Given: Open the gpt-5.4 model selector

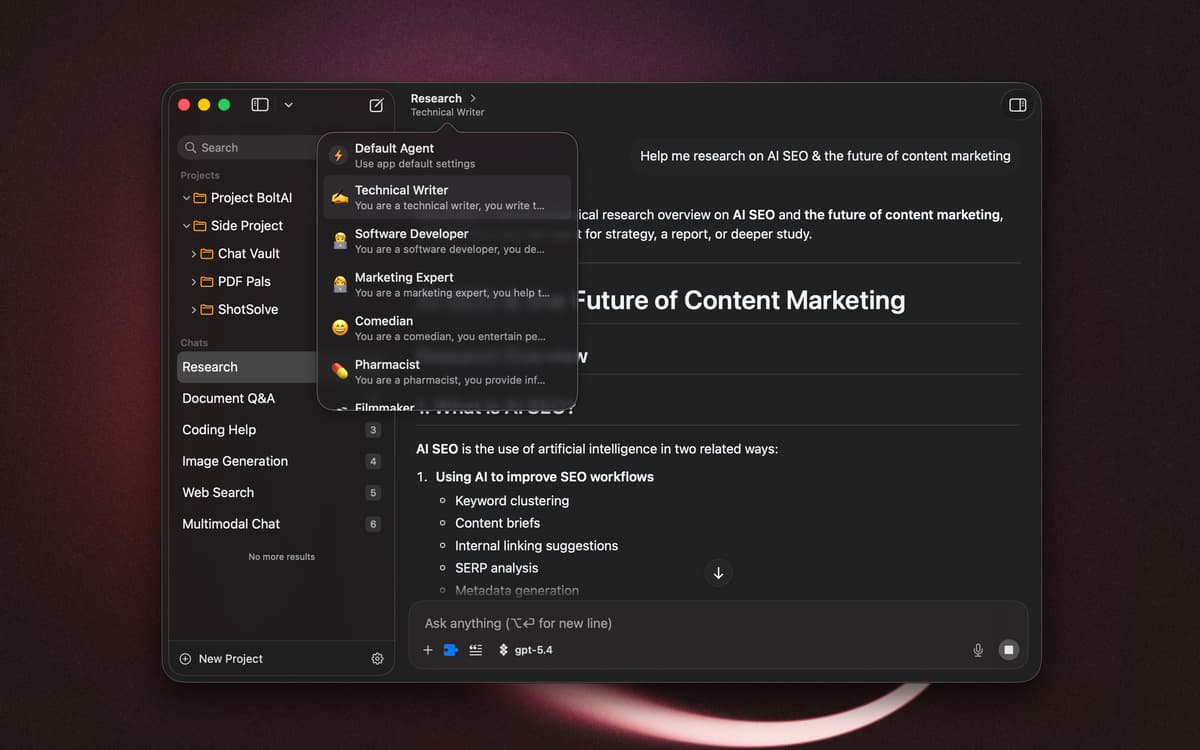Looking at the screenshot, I should pyautogui.click(x=526, y=650).
